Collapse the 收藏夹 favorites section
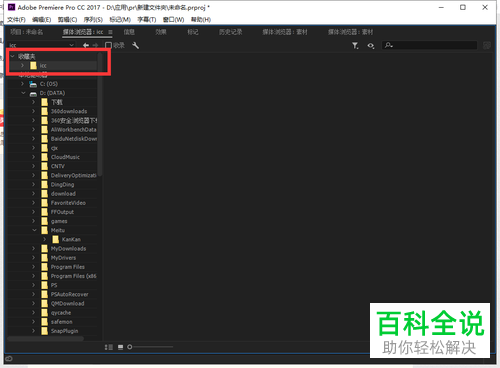This screenshot has width=500, height=368. pyautogui.click(x=13, y=56)
